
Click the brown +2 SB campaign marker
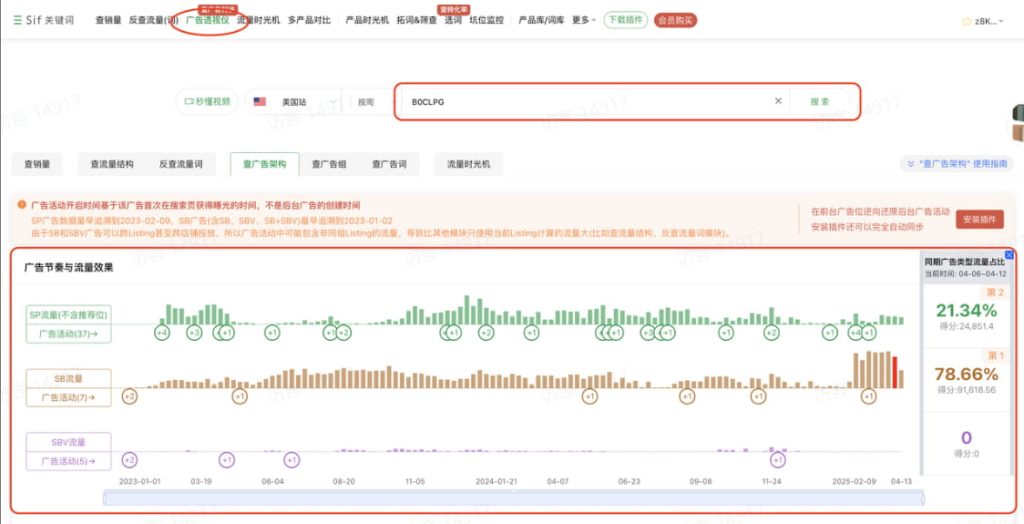129,397
